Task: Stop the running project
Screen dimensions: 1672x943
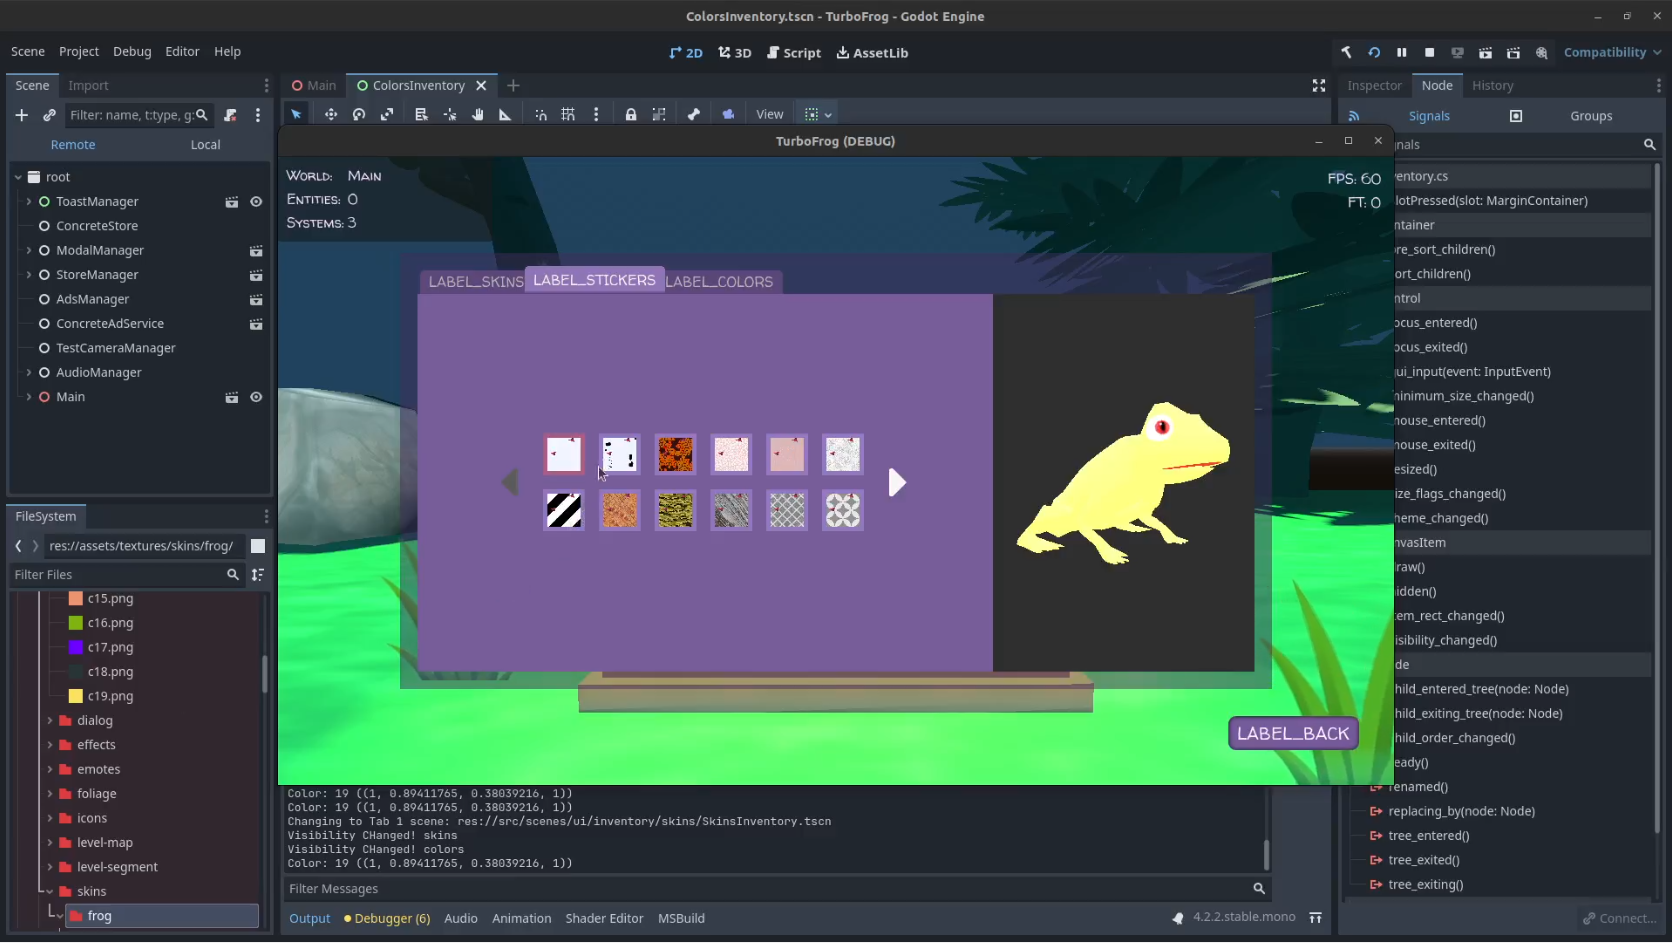Action: pos(1430,52)
